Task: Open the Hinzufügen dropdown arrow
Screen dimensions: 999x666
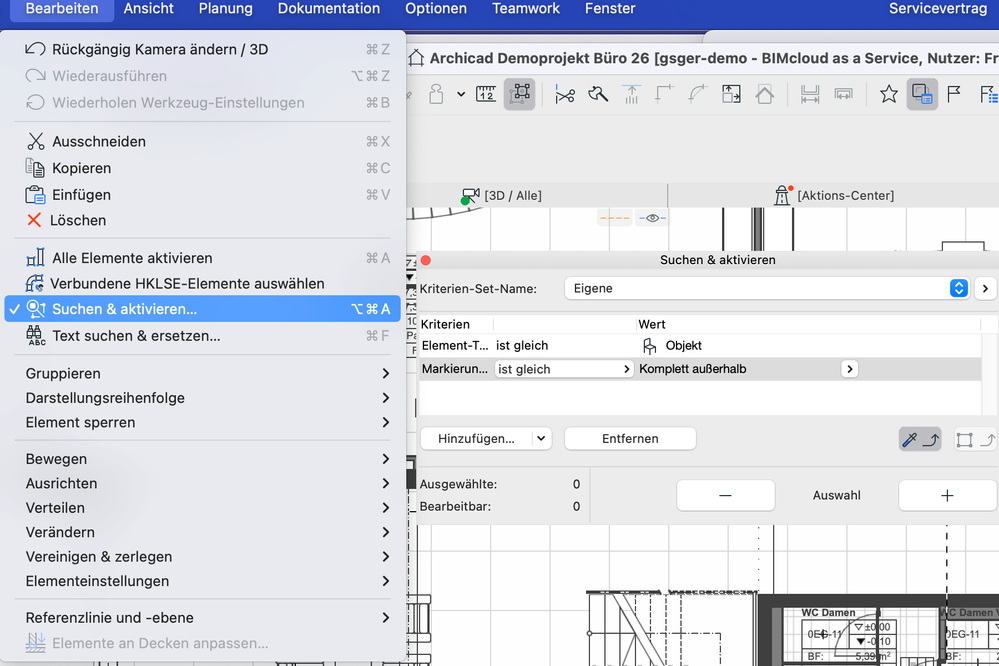Action: [541, 438]
